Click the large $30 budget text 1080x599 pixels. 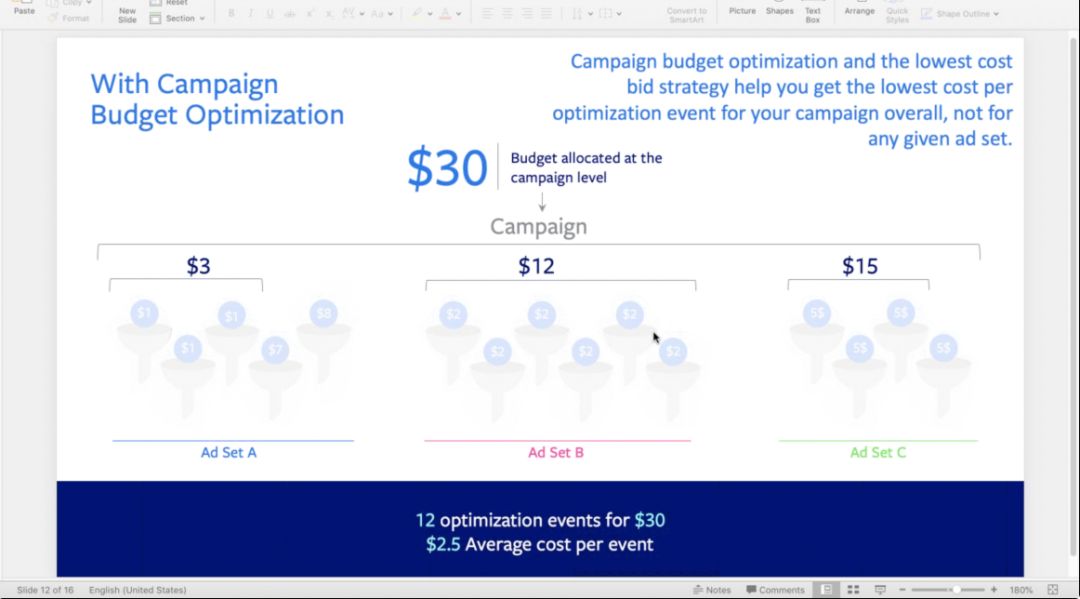click(x=447, y=167)
